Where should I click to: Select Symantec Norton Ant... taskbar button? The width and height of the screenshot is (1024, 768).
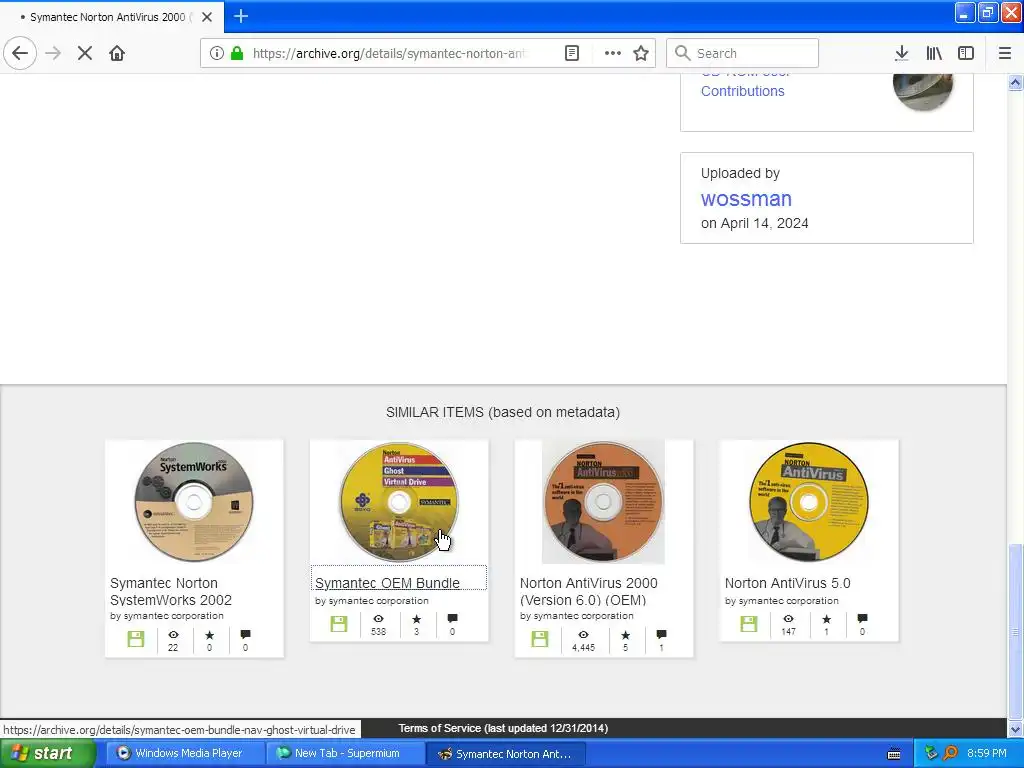(505, 753)
